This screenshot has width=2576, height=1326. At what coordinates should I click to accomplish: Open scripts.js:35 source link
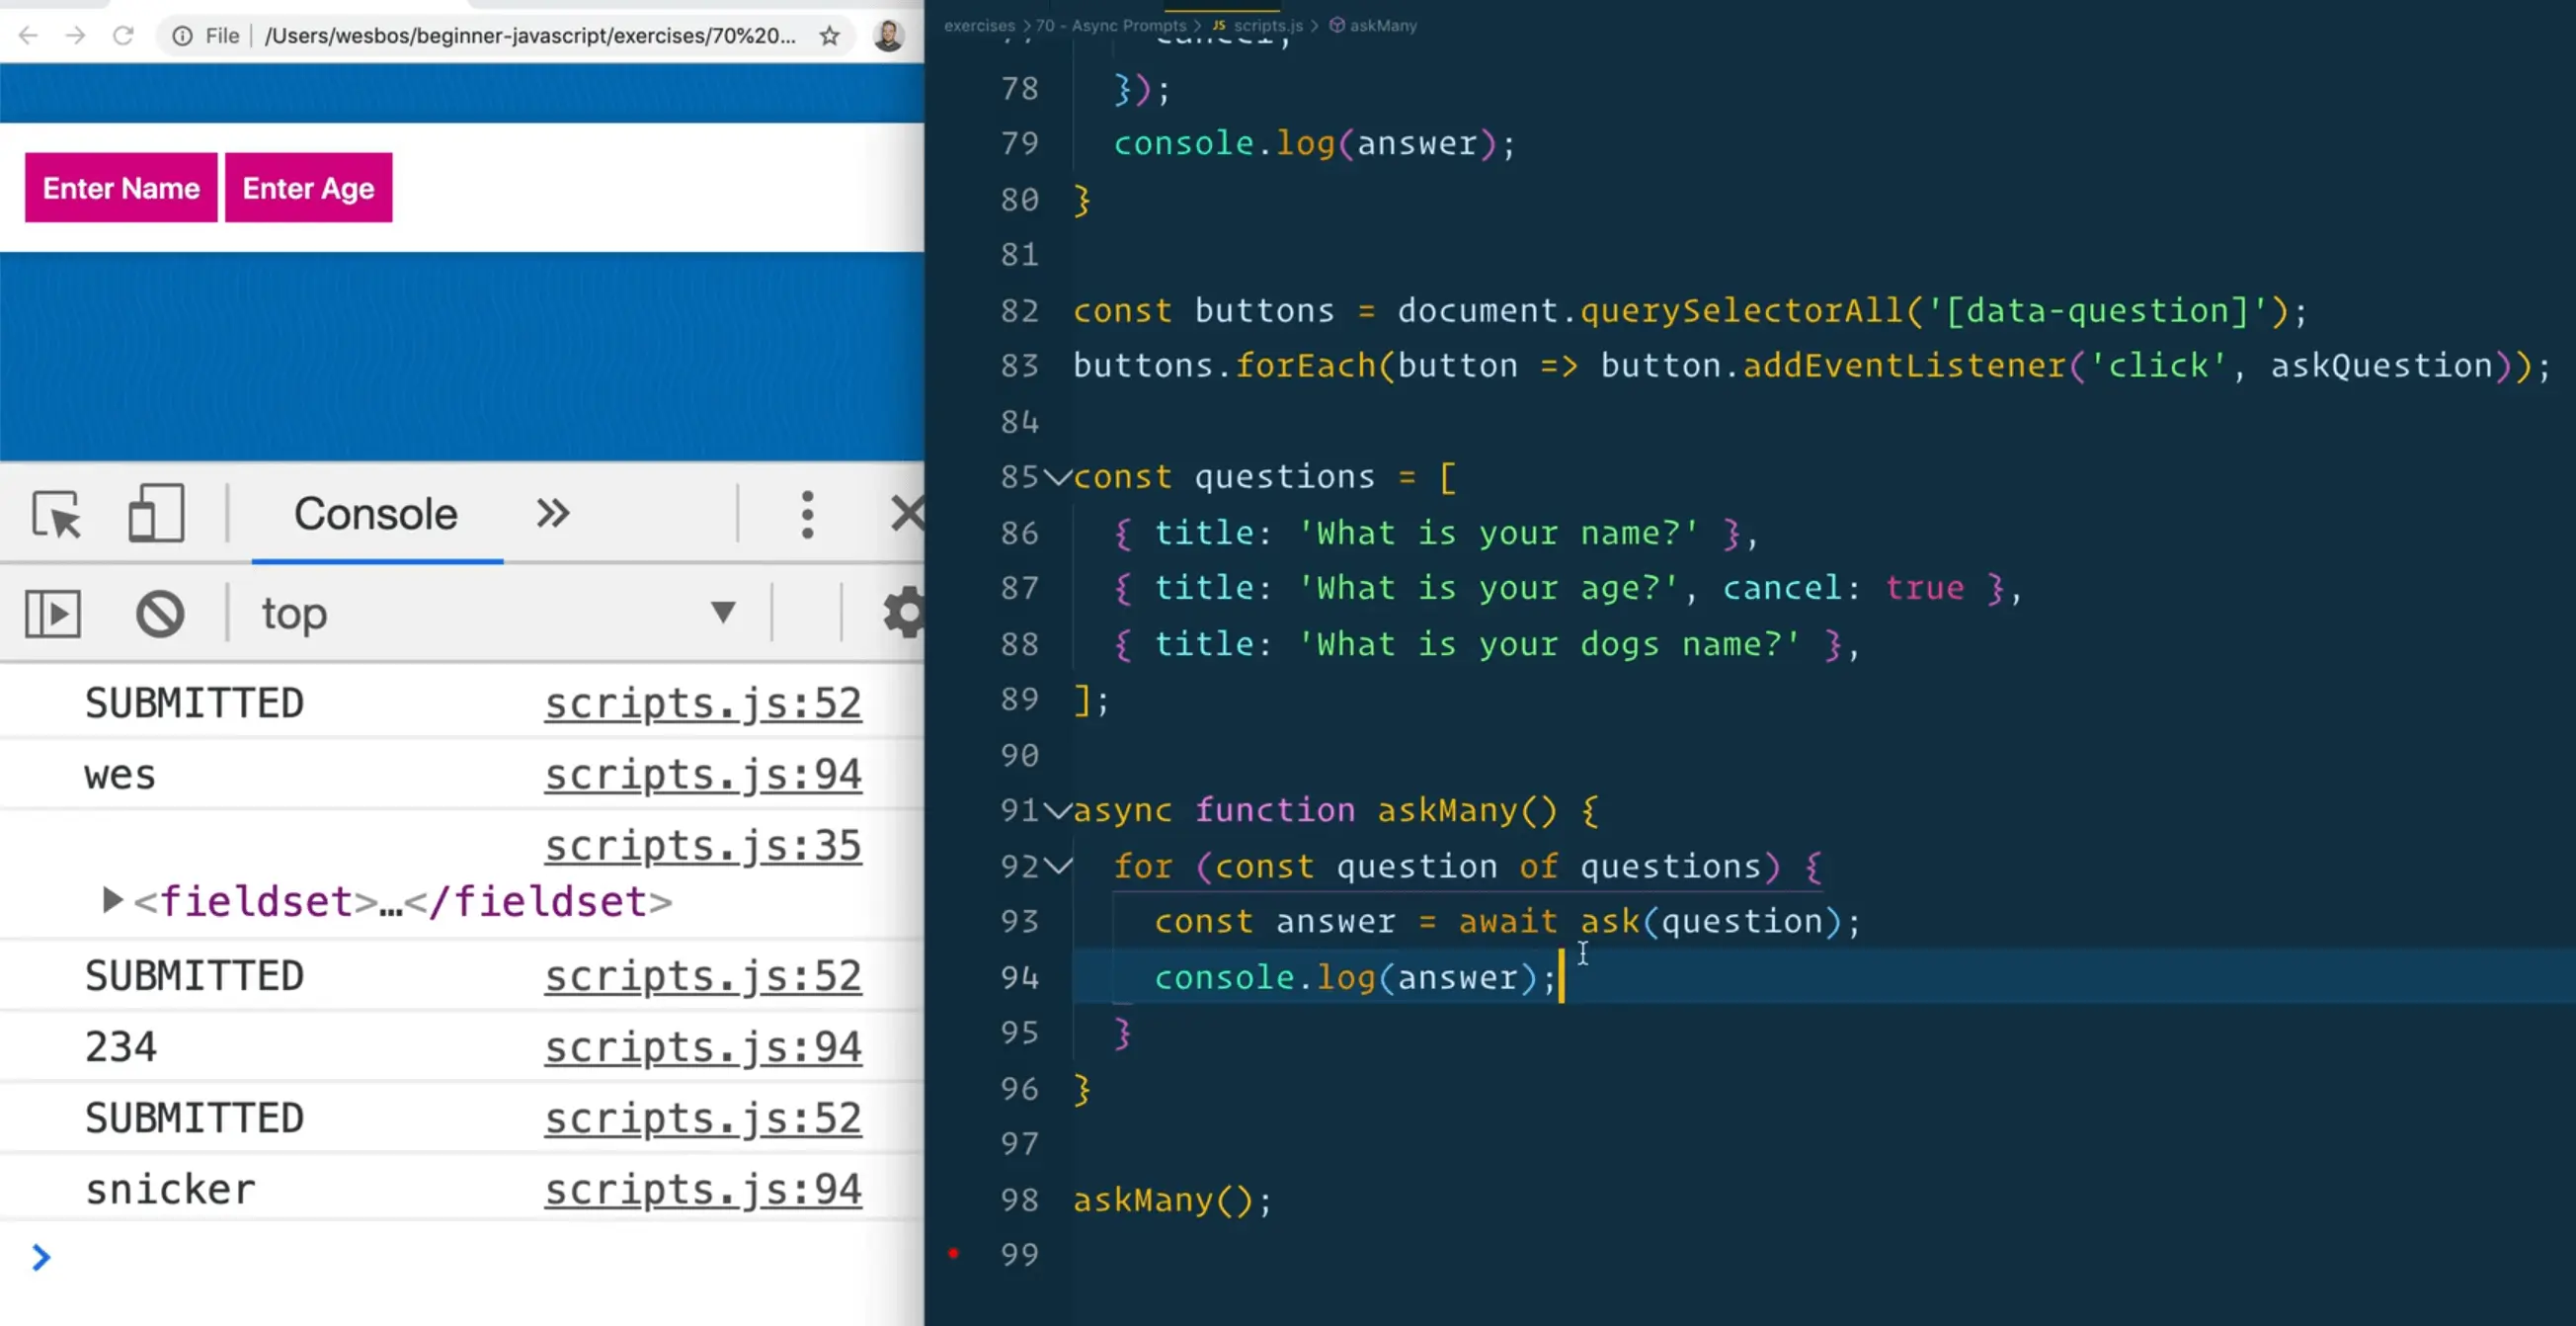(702, 846)
